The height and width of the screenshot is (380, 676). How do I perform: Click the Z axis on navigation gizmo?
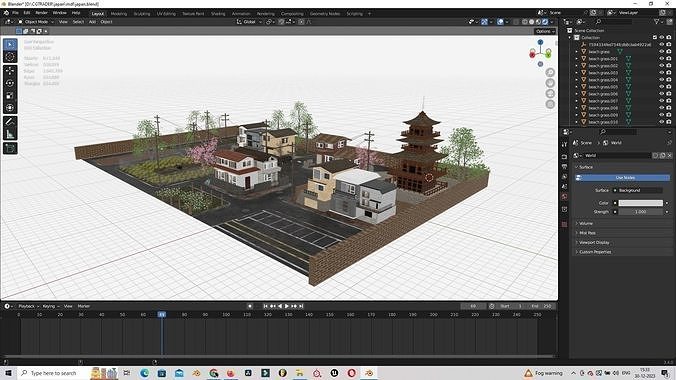tap(540, 42)
